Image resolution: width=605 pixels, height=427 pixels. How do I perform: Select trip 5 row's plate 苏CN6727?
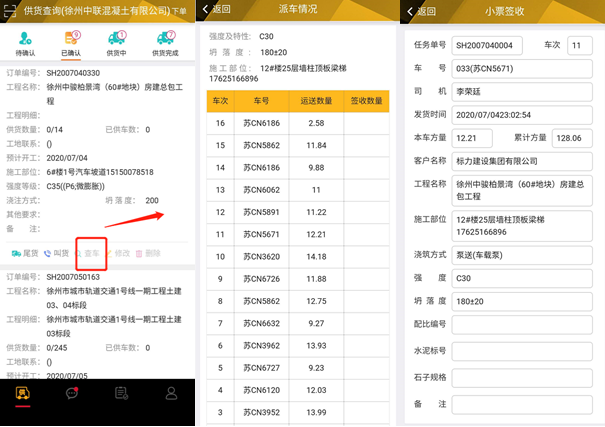click(261, 368)
